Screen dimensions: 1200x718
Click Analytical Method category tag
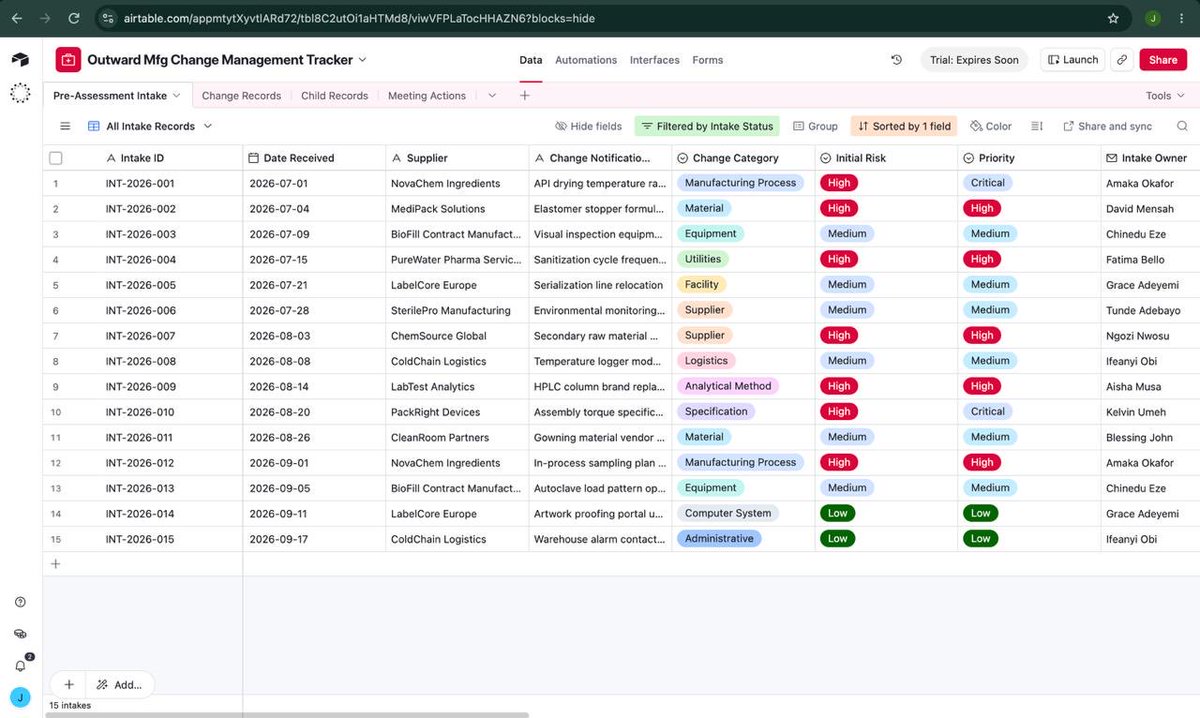point(728,386)
